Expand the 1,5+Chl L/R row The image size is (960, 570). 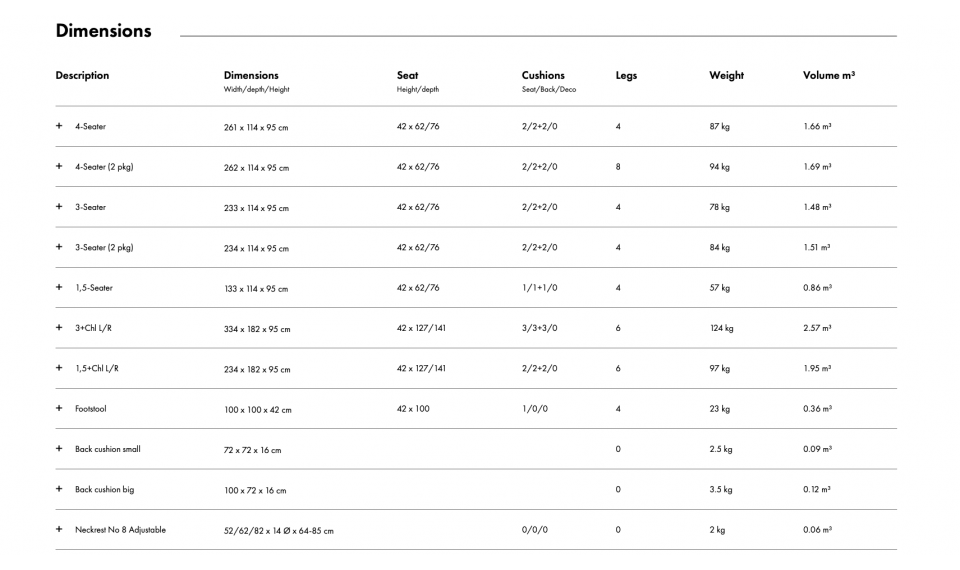click(x=59, y=368)
